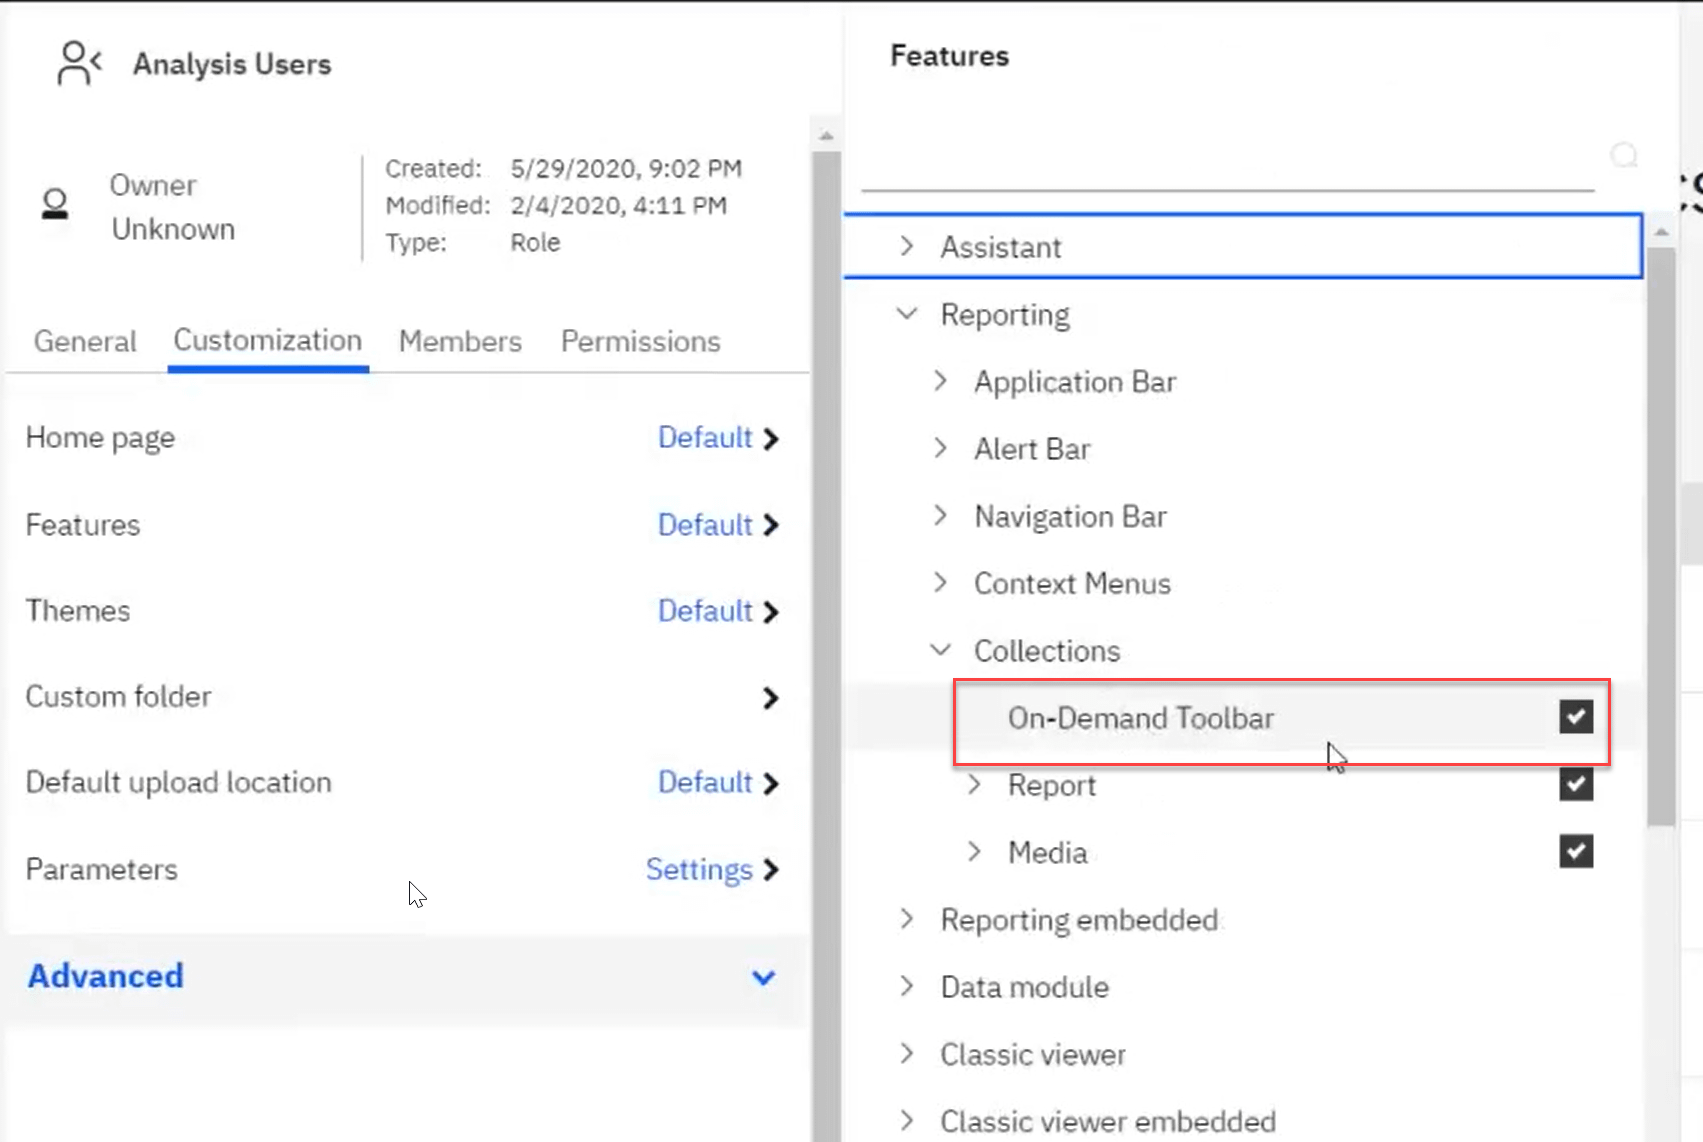Toggle the Media checkbox off
The image size is (1703, 1142).
1576,851
